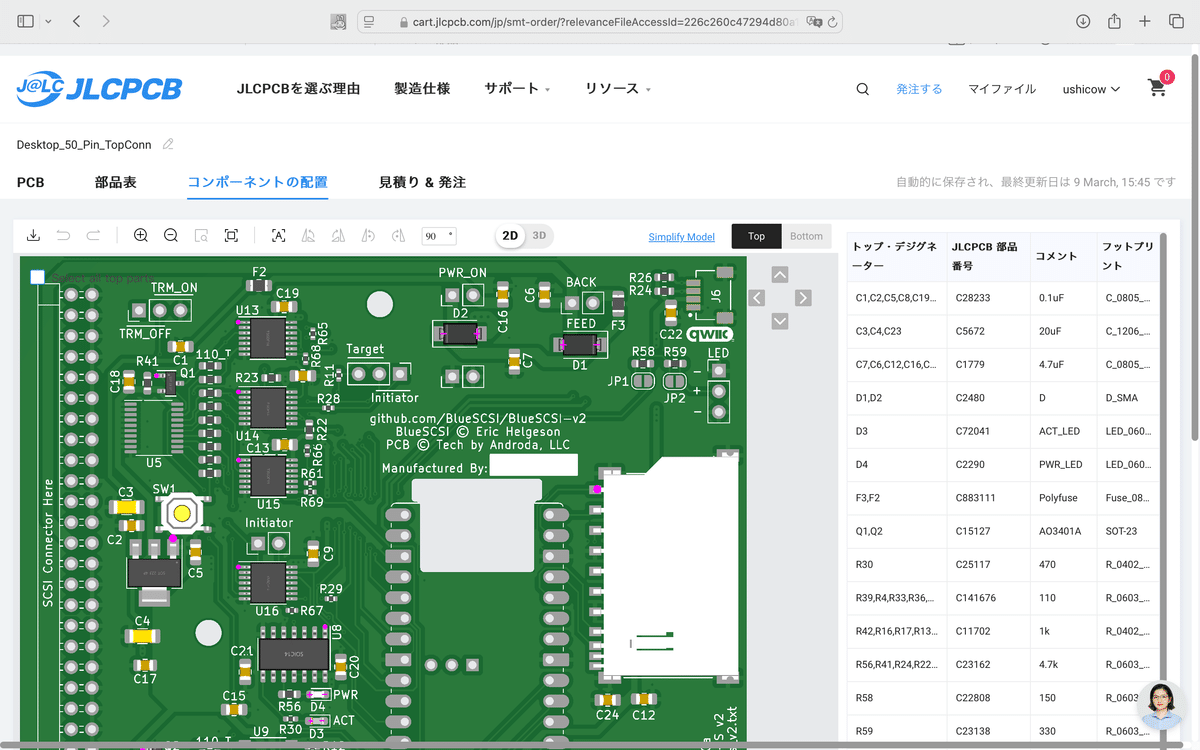This screenshot has width=1200, height=750.
Task: Select the Q1,Q2 AO3401A row
Action: (1003, 531)
